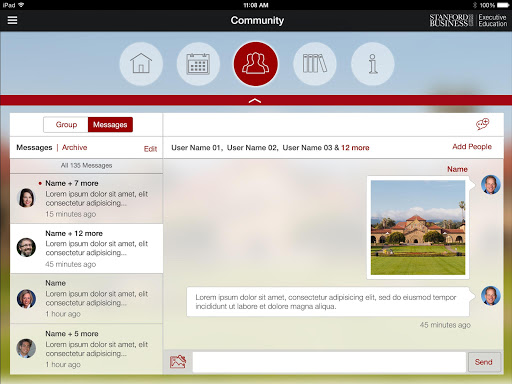
Task: Switch to the Group tab
Action: [66, 125]
